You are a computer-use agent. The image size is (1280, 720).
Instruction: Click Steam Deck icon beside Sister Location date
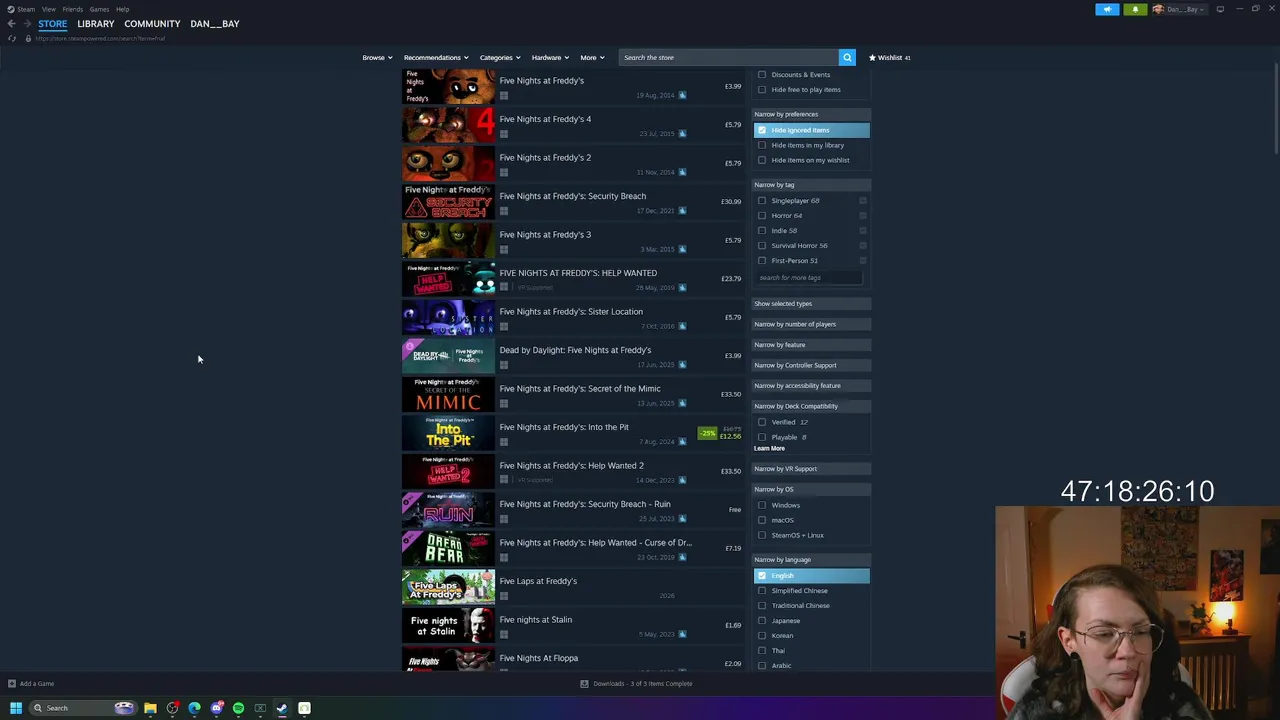682,326
